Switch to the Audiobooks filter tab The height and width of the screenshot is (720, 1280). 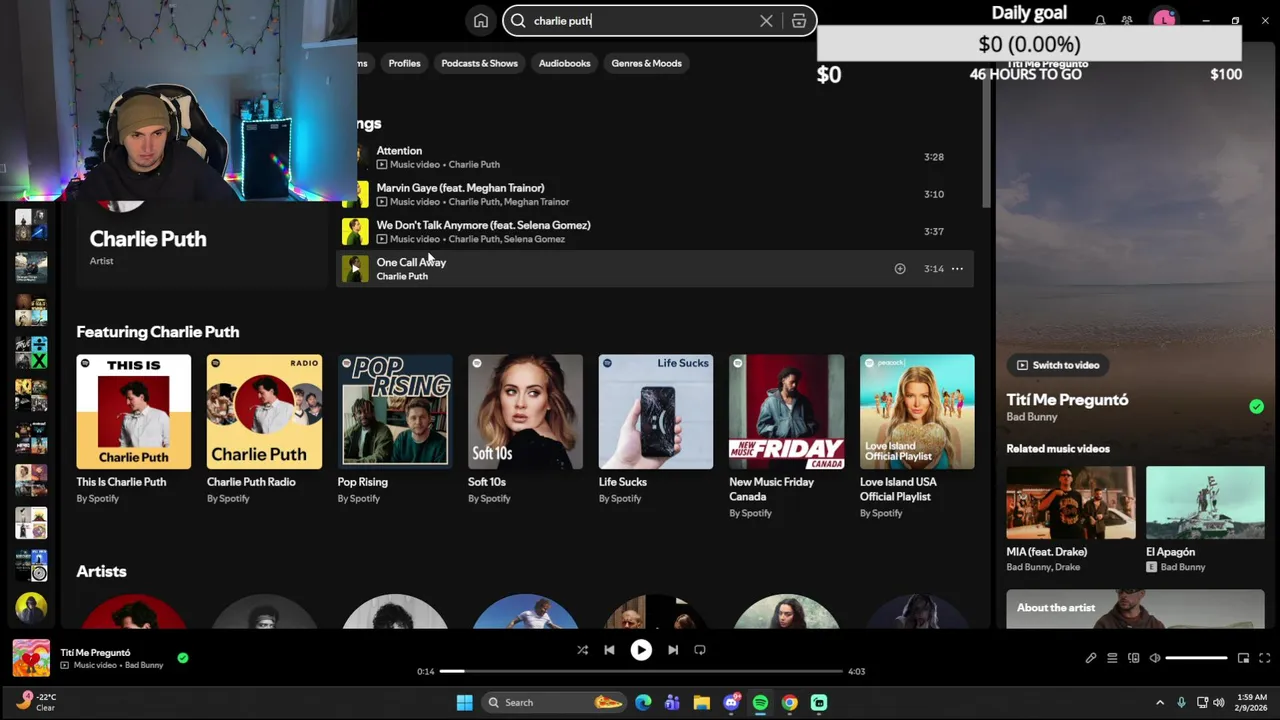(564, 63)
